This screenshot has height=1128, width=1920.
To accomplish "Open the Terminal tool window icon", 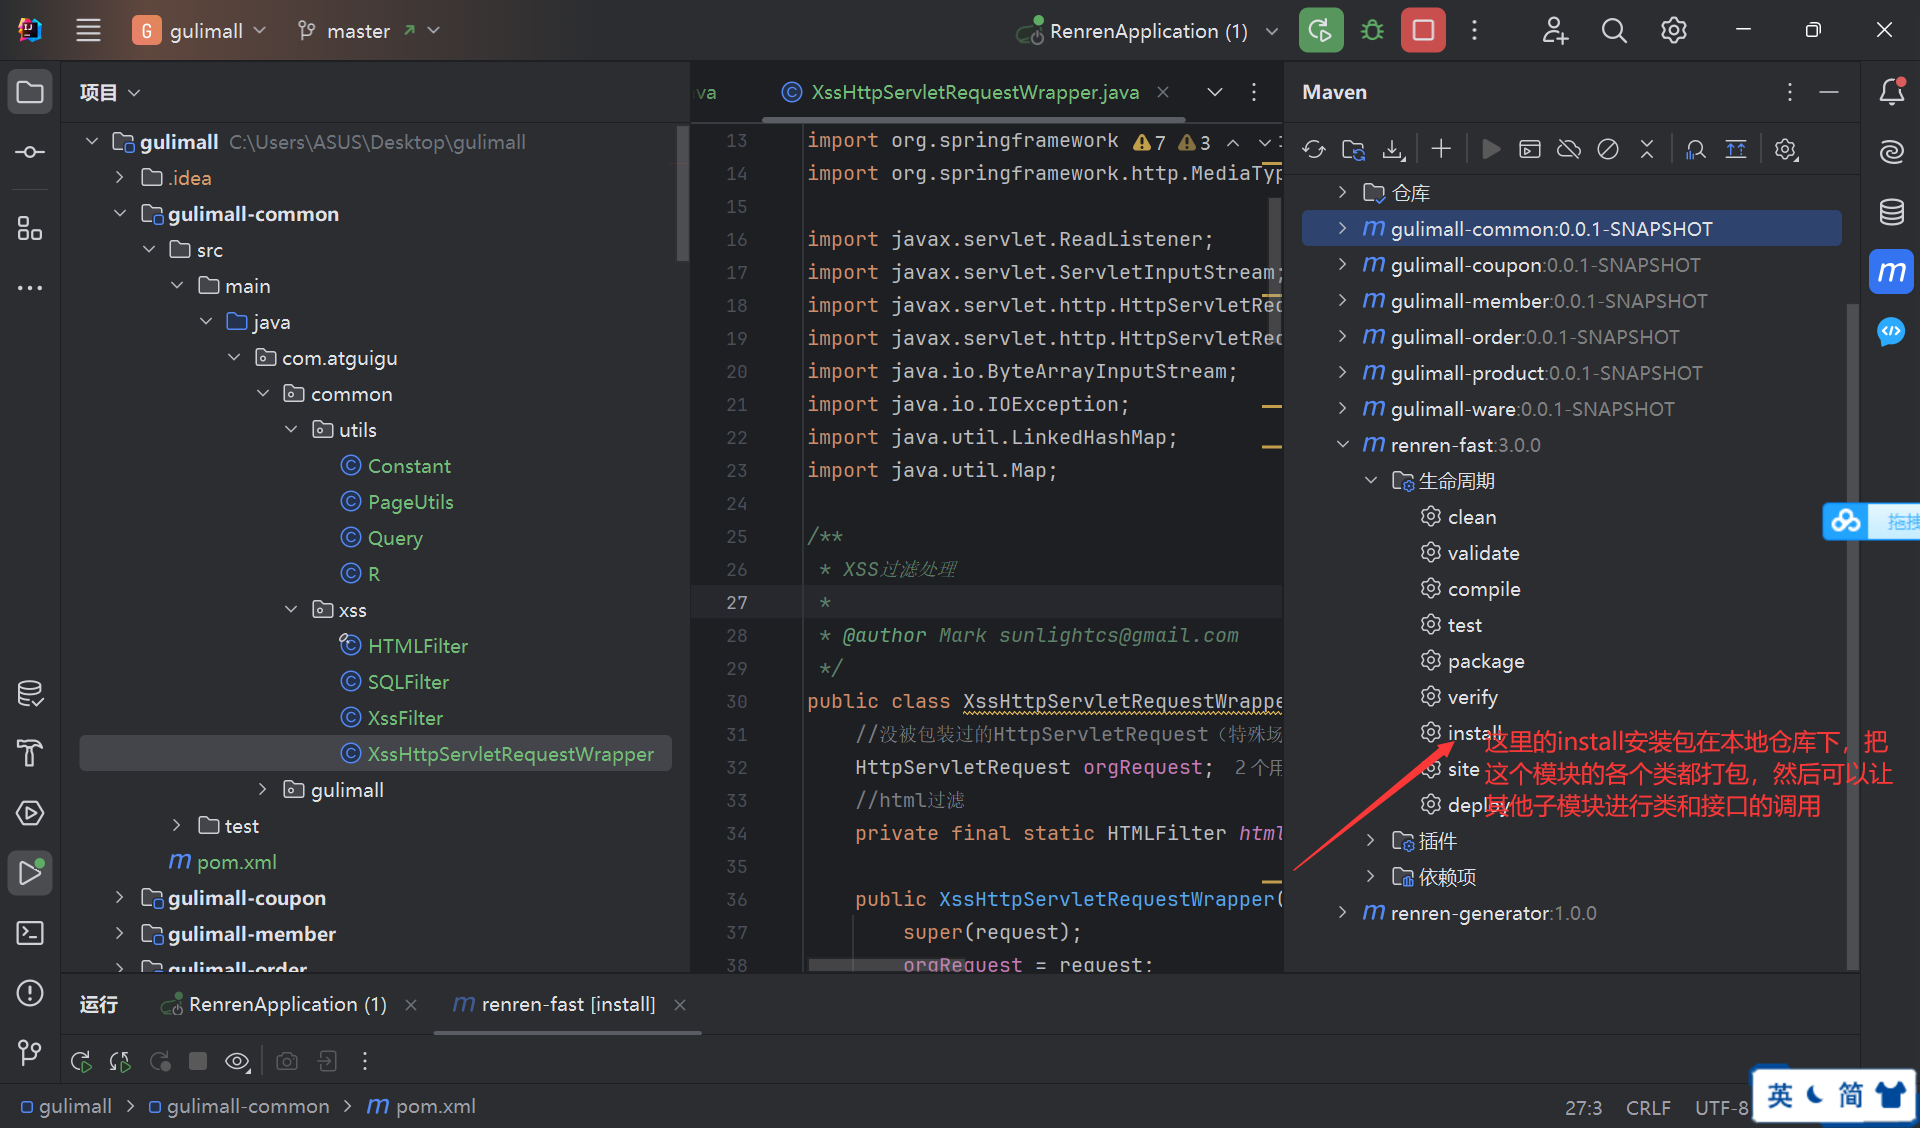I will 30,933.
